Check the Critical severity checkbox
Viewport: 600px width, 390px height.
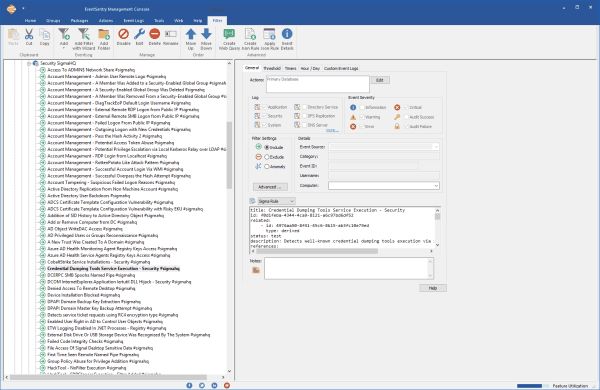[406, 108]
